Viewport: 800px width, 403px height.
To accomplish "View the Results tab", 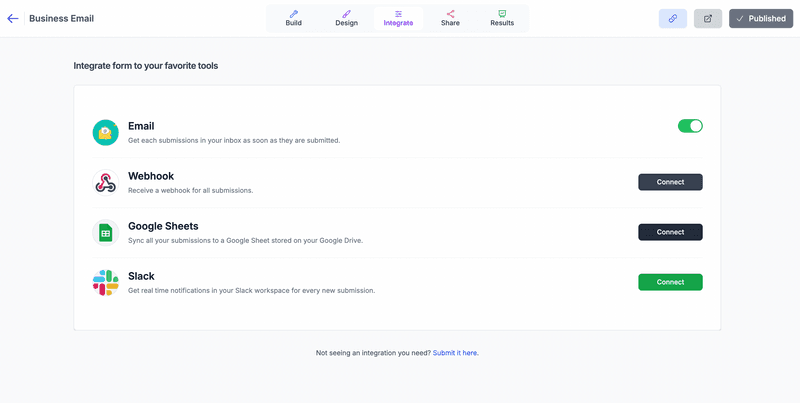I will coord(502,18).
